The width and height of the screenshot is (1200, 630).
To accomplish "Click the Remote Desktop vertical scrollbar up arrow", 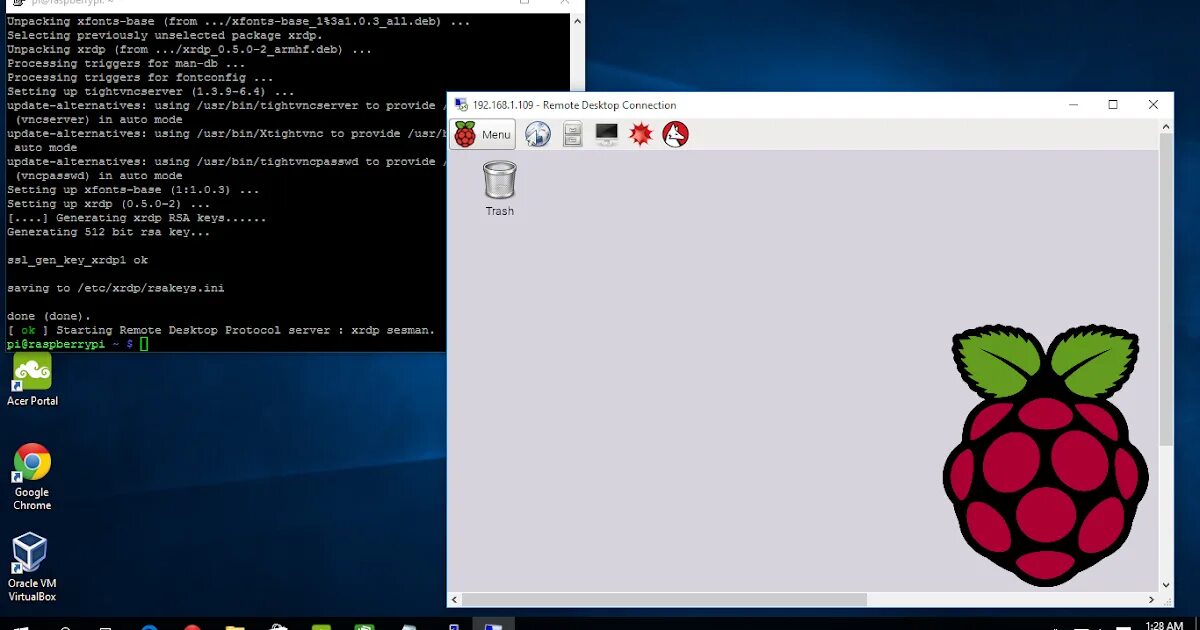I will [1166, 126].
